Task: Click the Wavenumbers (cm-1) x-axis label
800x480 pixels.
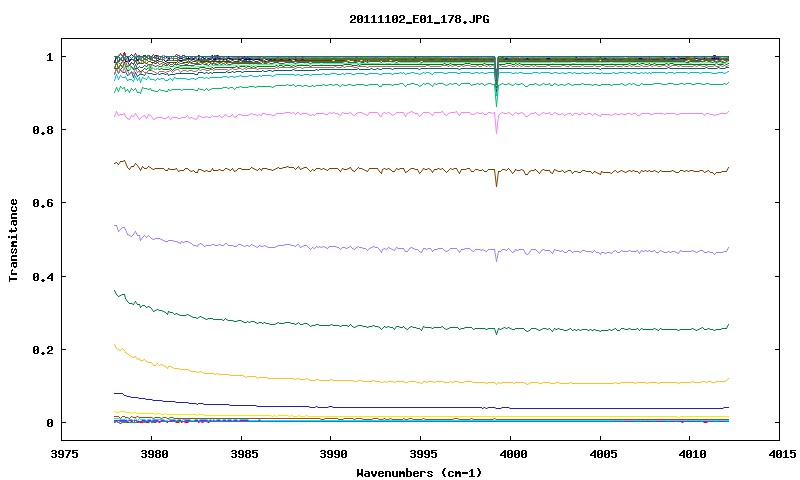Action: (419, 473)
